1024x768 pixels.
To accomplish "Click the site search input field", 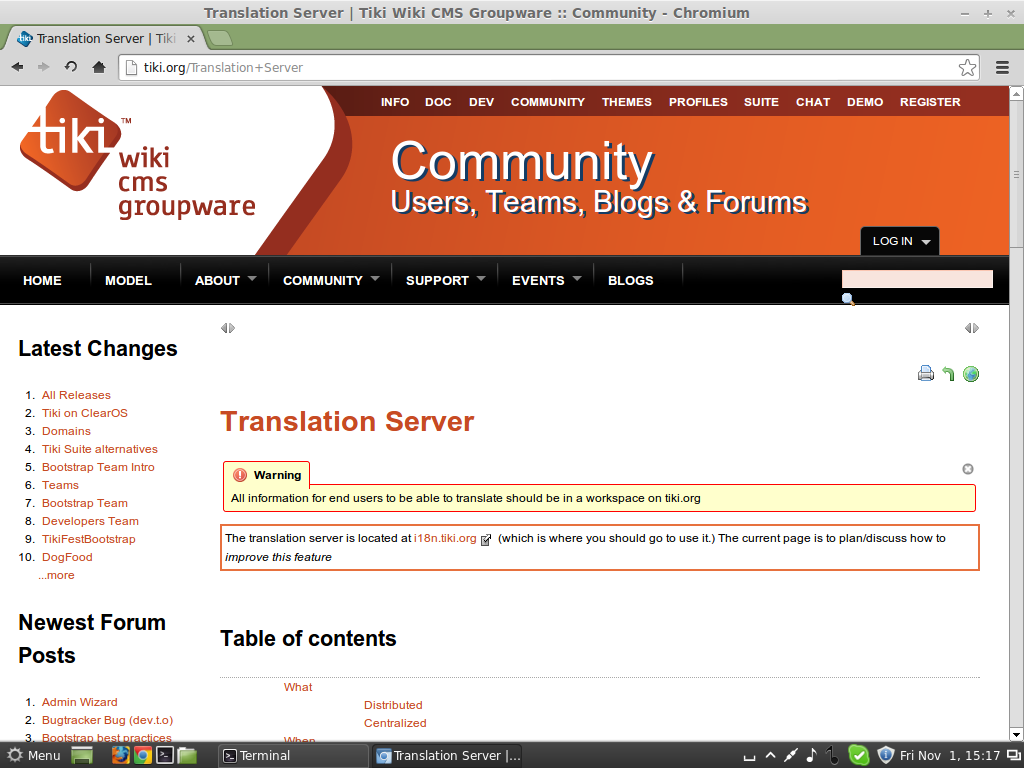I will (917, 279).
